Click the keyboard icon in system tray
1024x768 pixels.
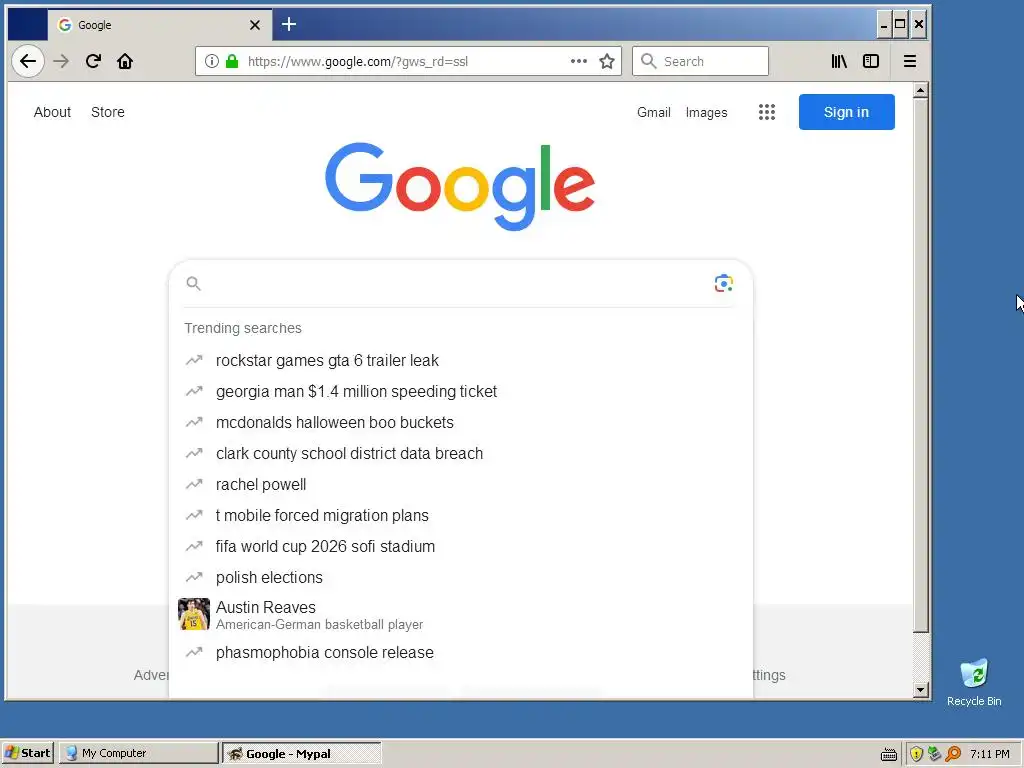click(889, 754)
